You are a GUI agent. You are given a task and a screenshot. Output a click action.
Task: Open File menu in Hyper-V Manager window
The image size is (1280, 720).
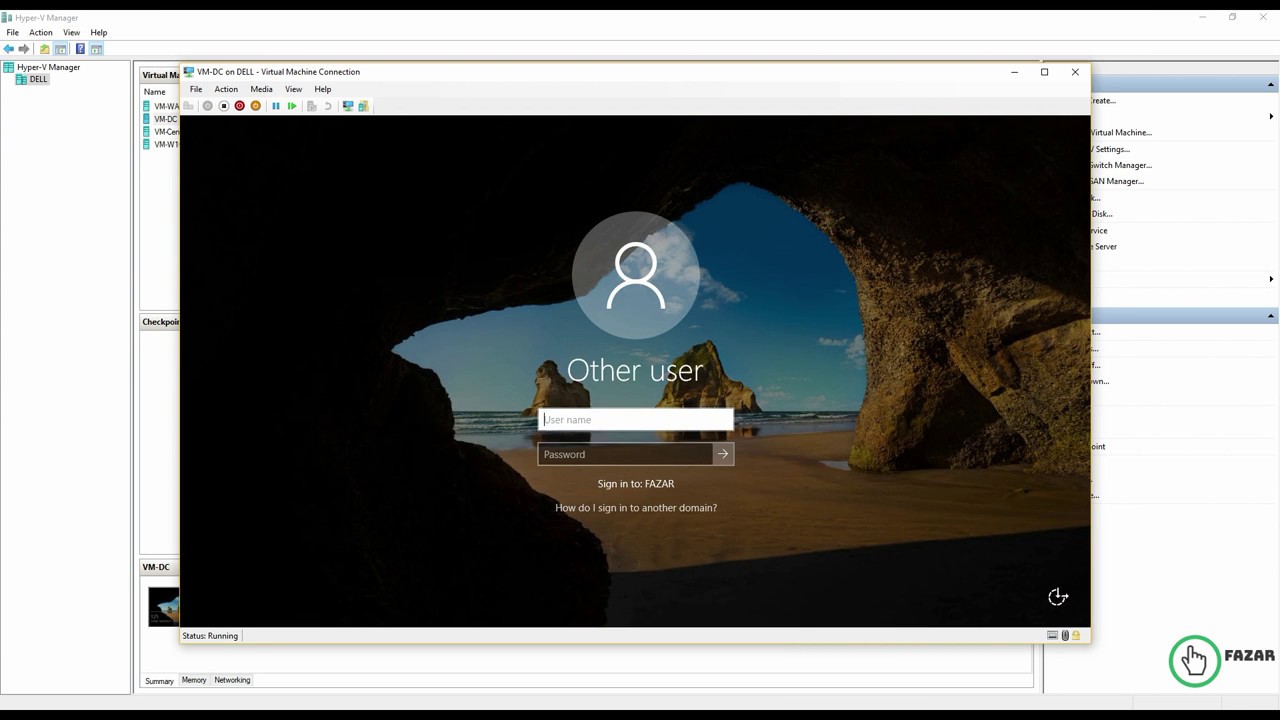pyautogui.click(x=13, y=33)
